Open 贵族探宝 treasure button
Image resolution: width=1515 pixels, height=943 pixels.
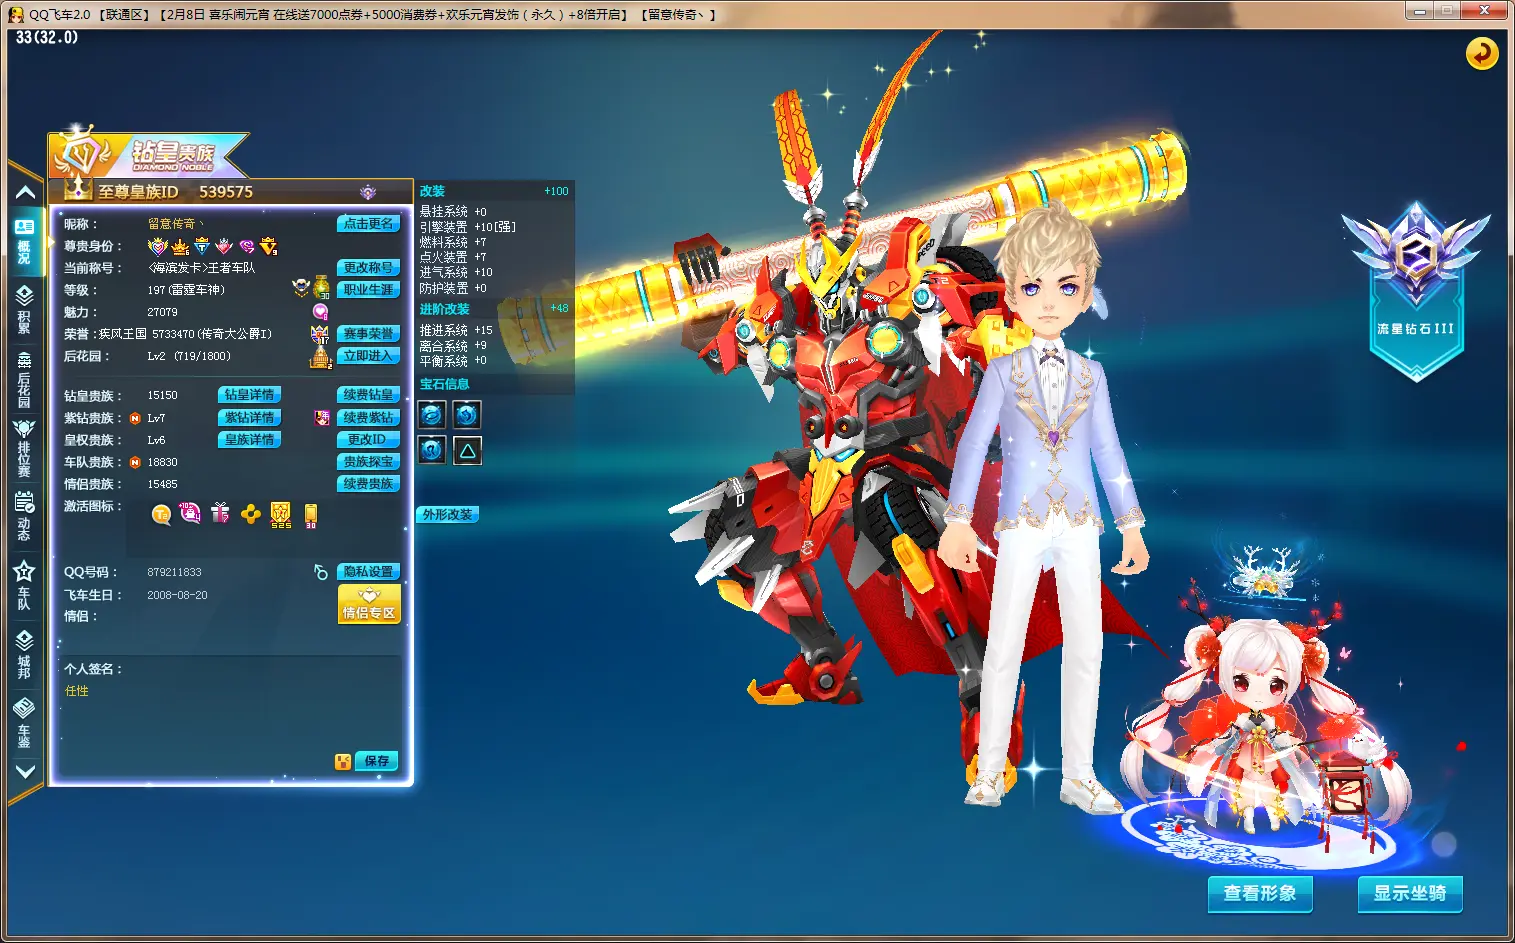368,462
